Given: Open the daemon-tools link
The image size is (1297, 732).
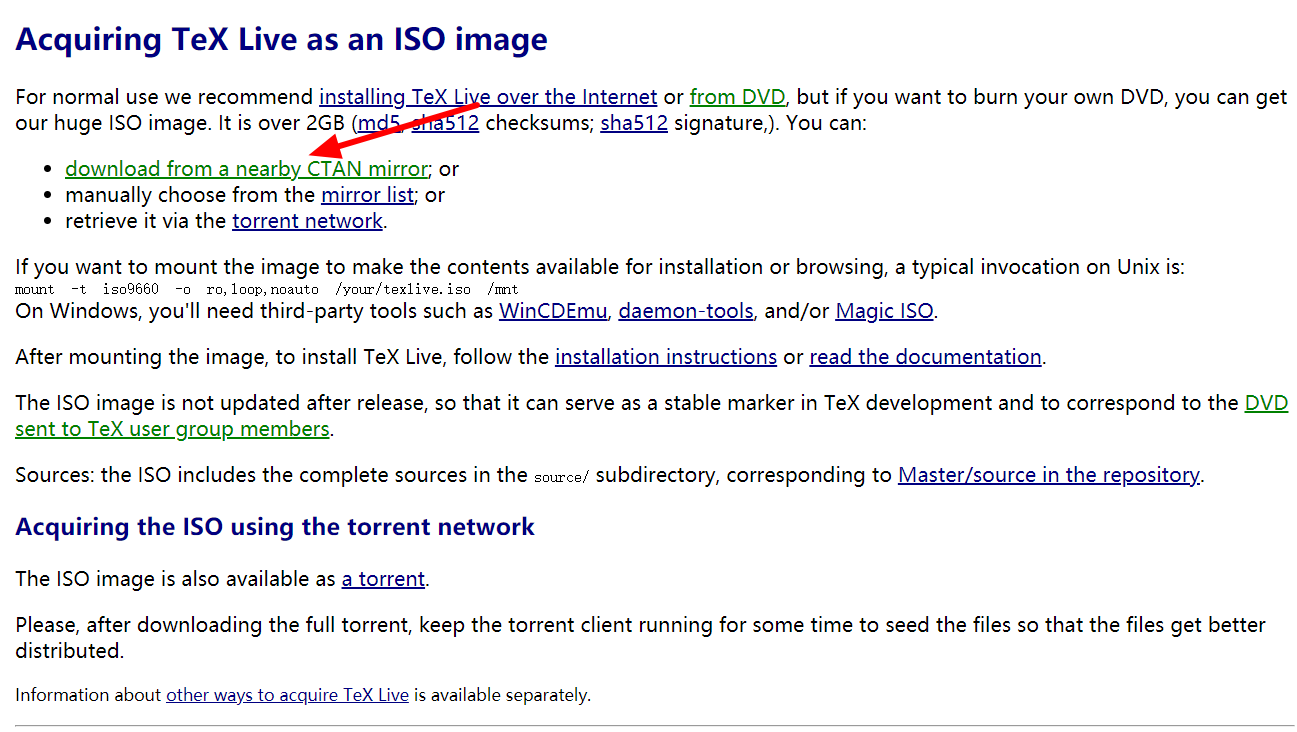Looking at the screenshot, I should pyautogui.click(x=686, y=311).
